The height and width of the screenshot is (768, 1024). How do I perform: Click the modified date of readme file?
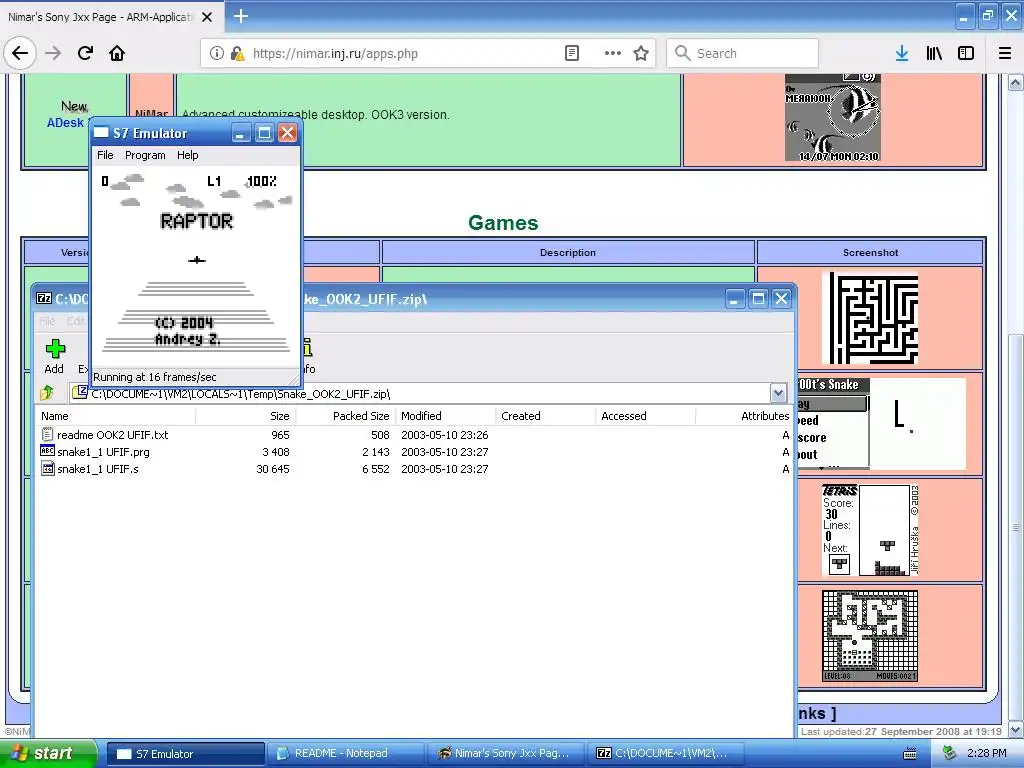click(444, 435)
